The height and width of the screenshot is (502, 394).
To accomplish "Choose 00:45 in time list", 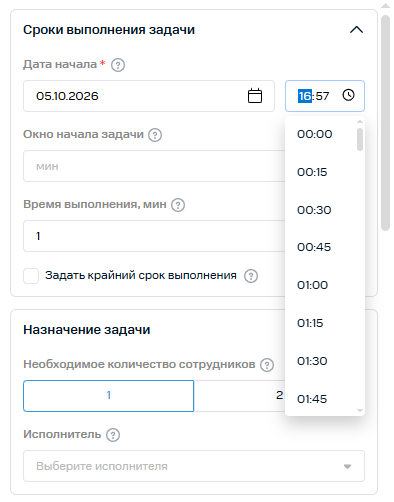I will 321,247.
